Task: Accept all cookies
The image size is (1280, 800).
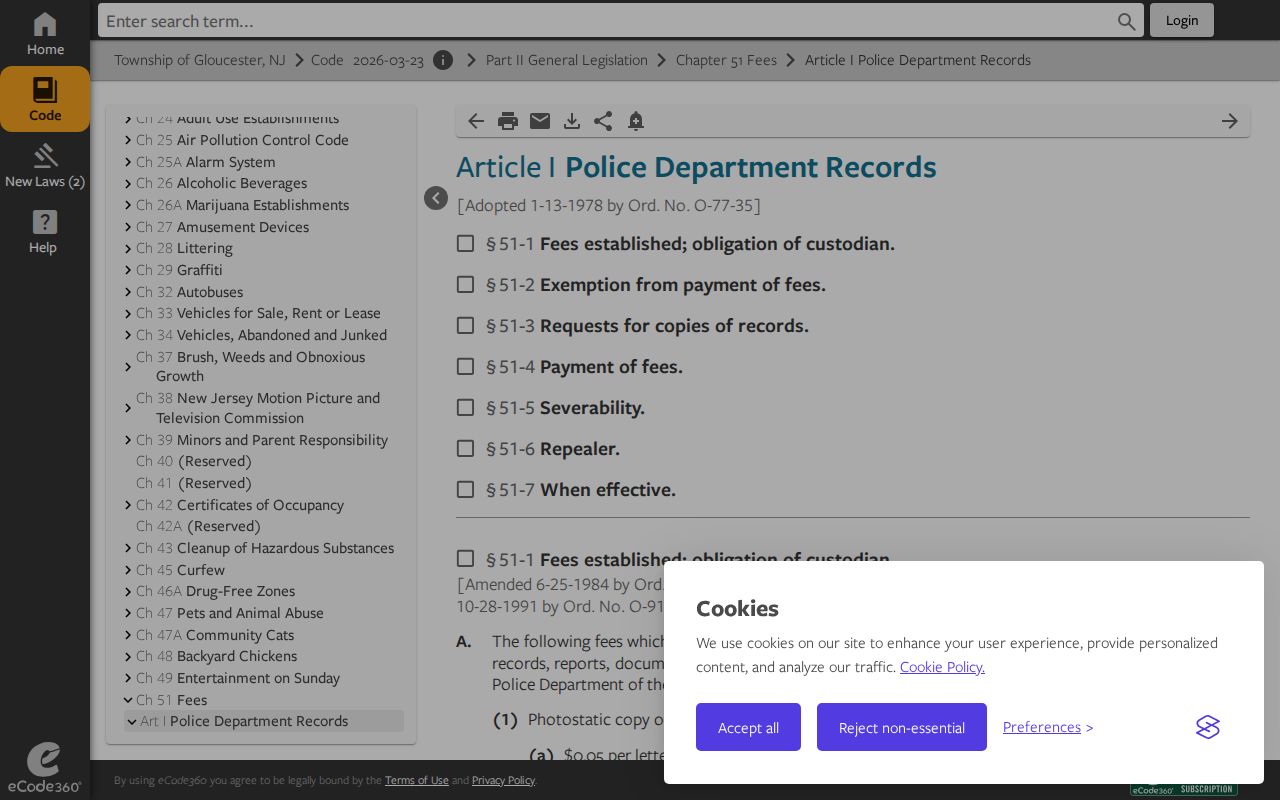Action: tap(748, 727)
